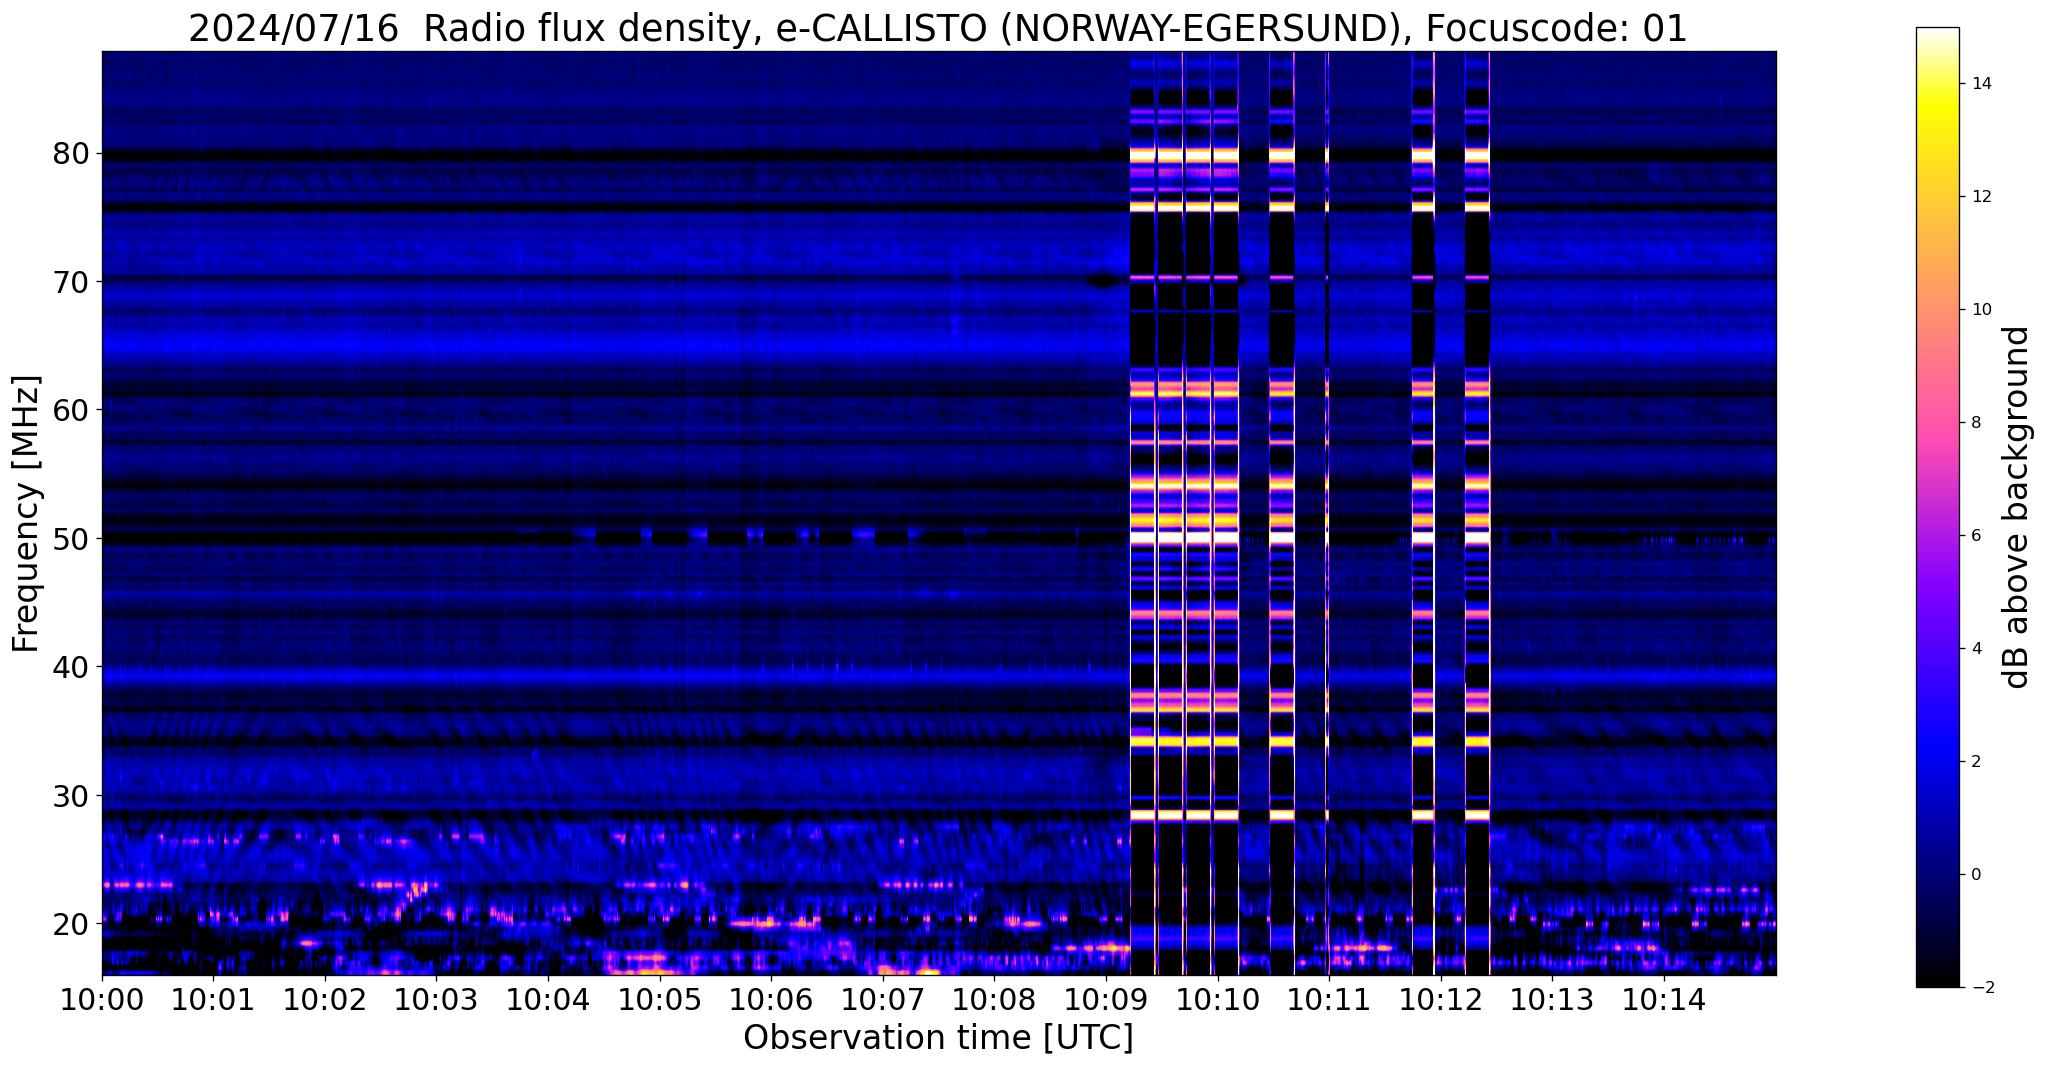Click the 'Frequency [MHz]' axis label

pyautogui.click(x=27, y=514)
